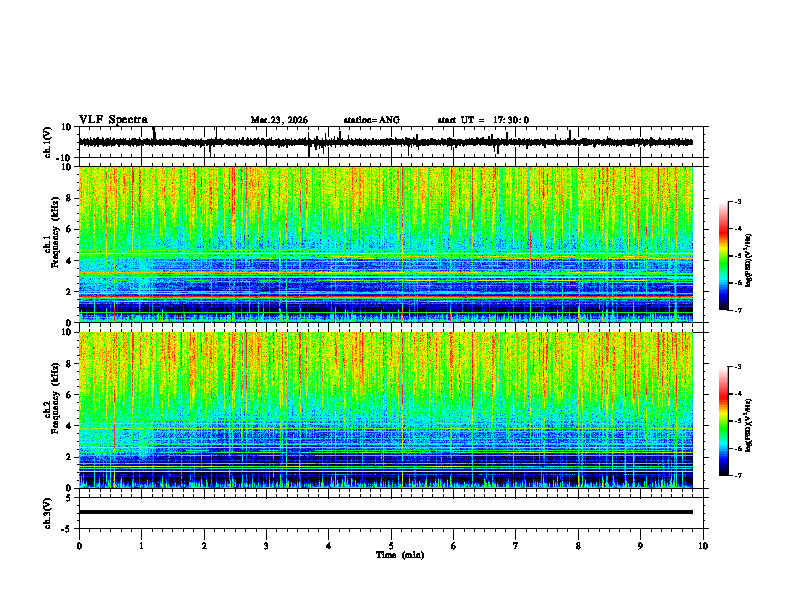
Task: Click the time axis tick label "1"
Action: (141, 546)
